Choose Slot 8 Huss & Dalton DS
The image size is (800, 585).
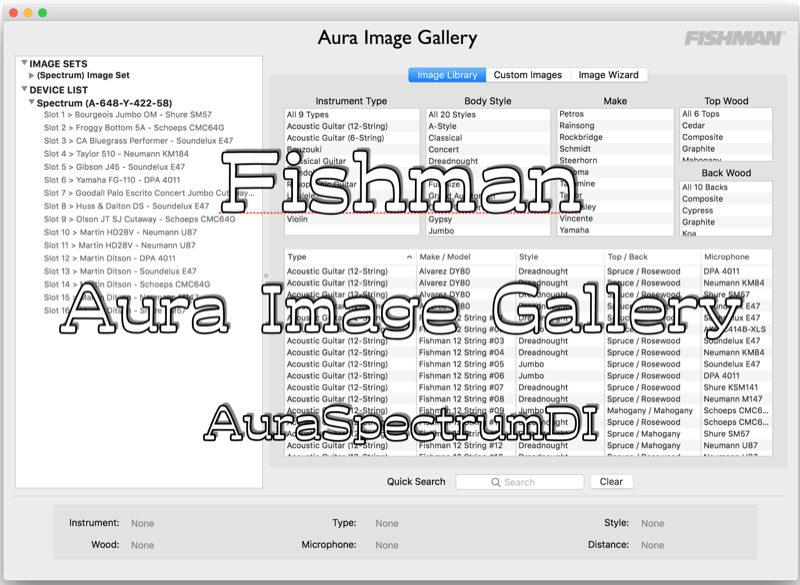click(x=127, y=206)
